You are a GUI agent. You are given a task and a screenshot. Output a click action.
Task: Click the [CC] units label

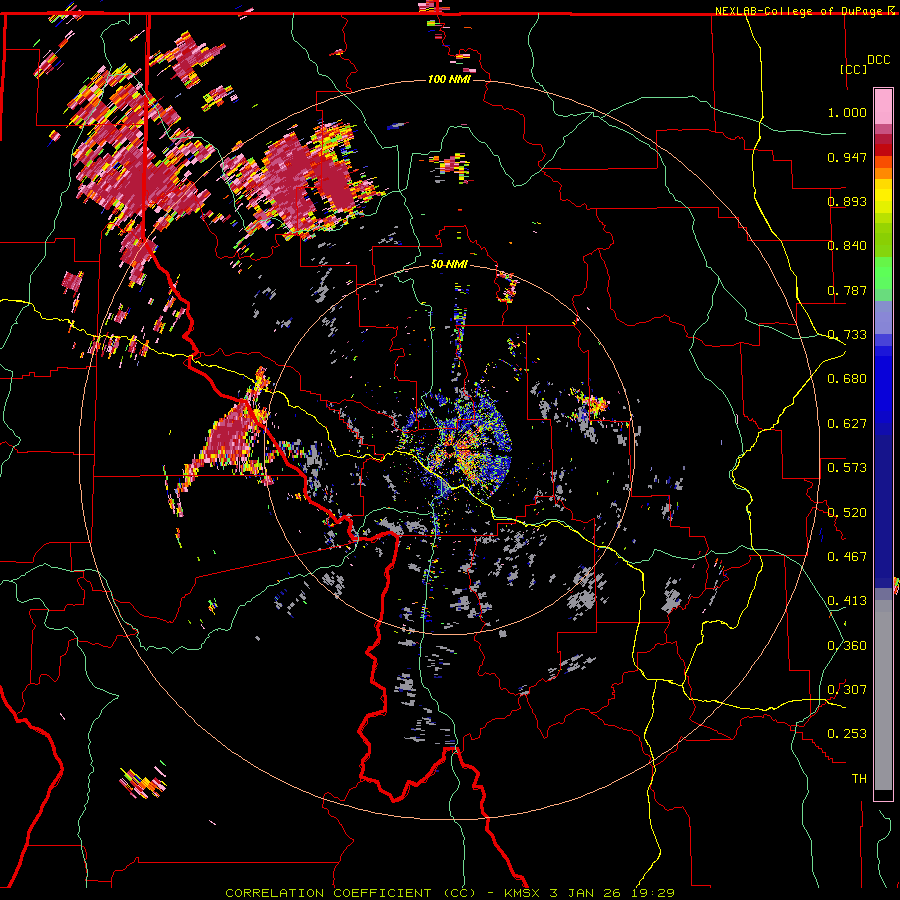pos(854,69)
